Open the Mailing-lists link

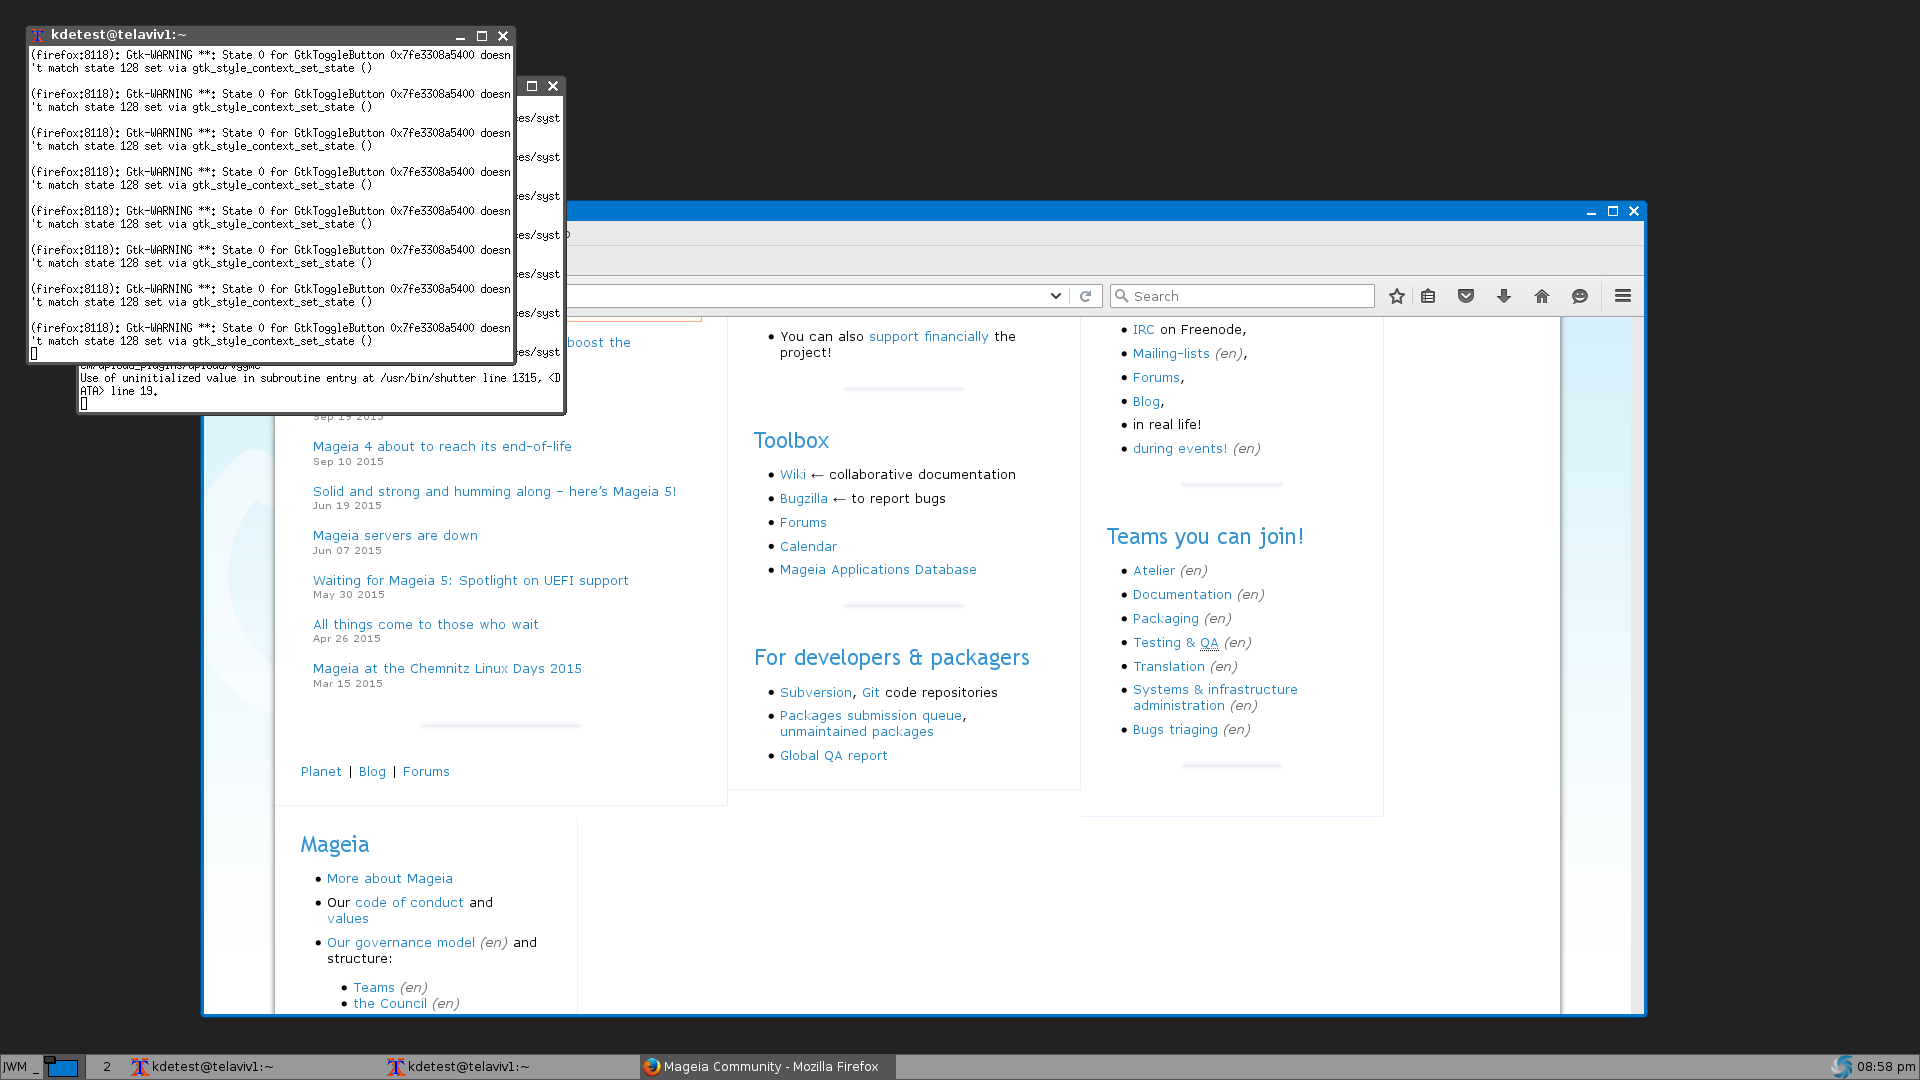1171,353
